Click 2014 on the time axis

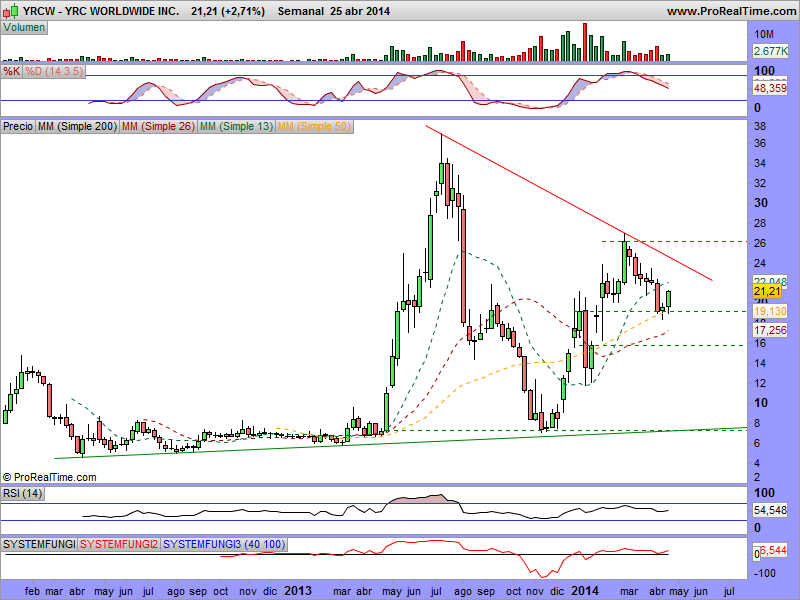pos(585,591)
